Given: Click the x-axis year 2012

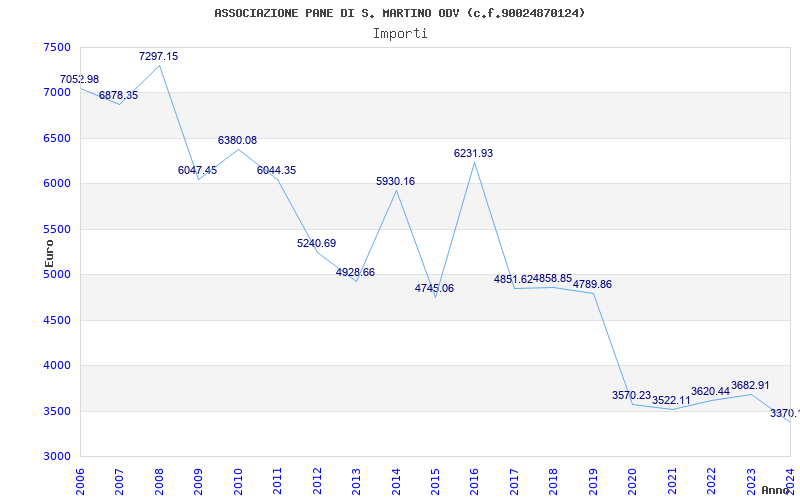Looking at the screenshot, I should (317, 481).
